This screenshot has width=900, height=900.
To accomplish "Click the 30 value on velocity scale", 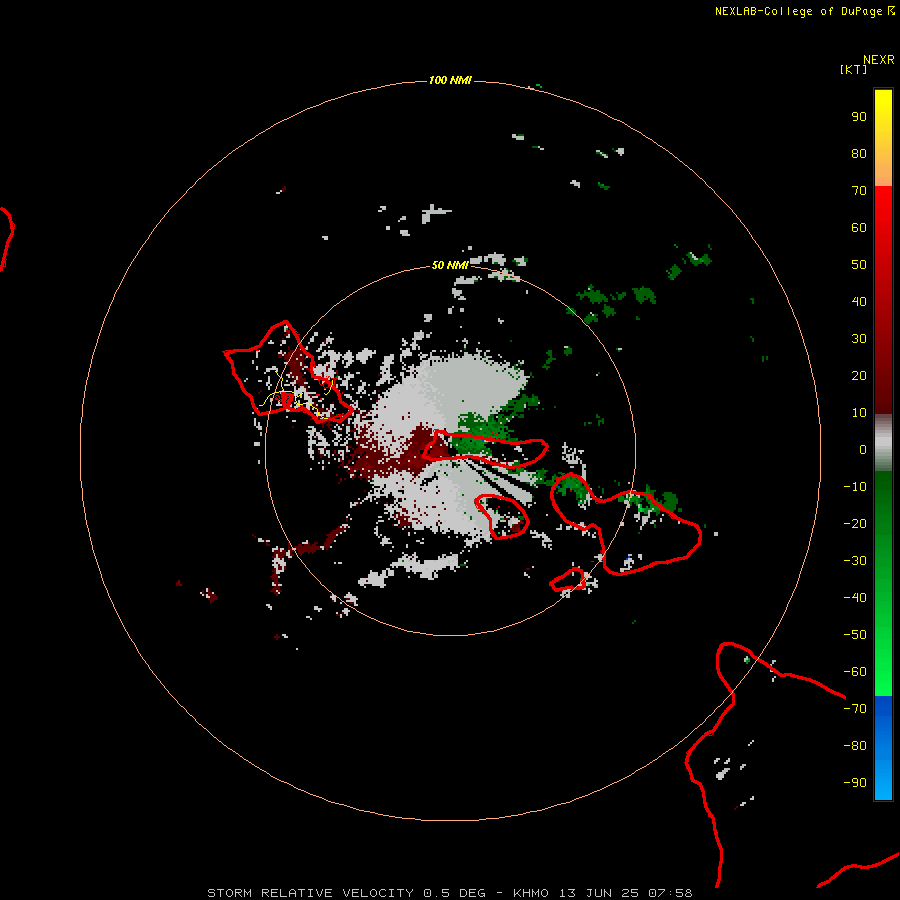I will (x=859, y=339).
